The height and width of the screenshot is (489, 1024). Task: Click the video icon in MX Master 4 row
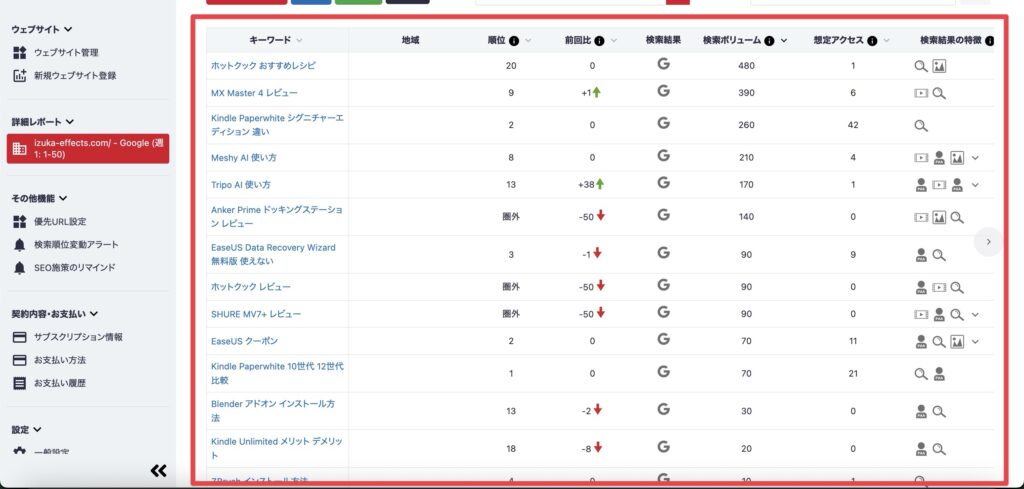(921, 93)
